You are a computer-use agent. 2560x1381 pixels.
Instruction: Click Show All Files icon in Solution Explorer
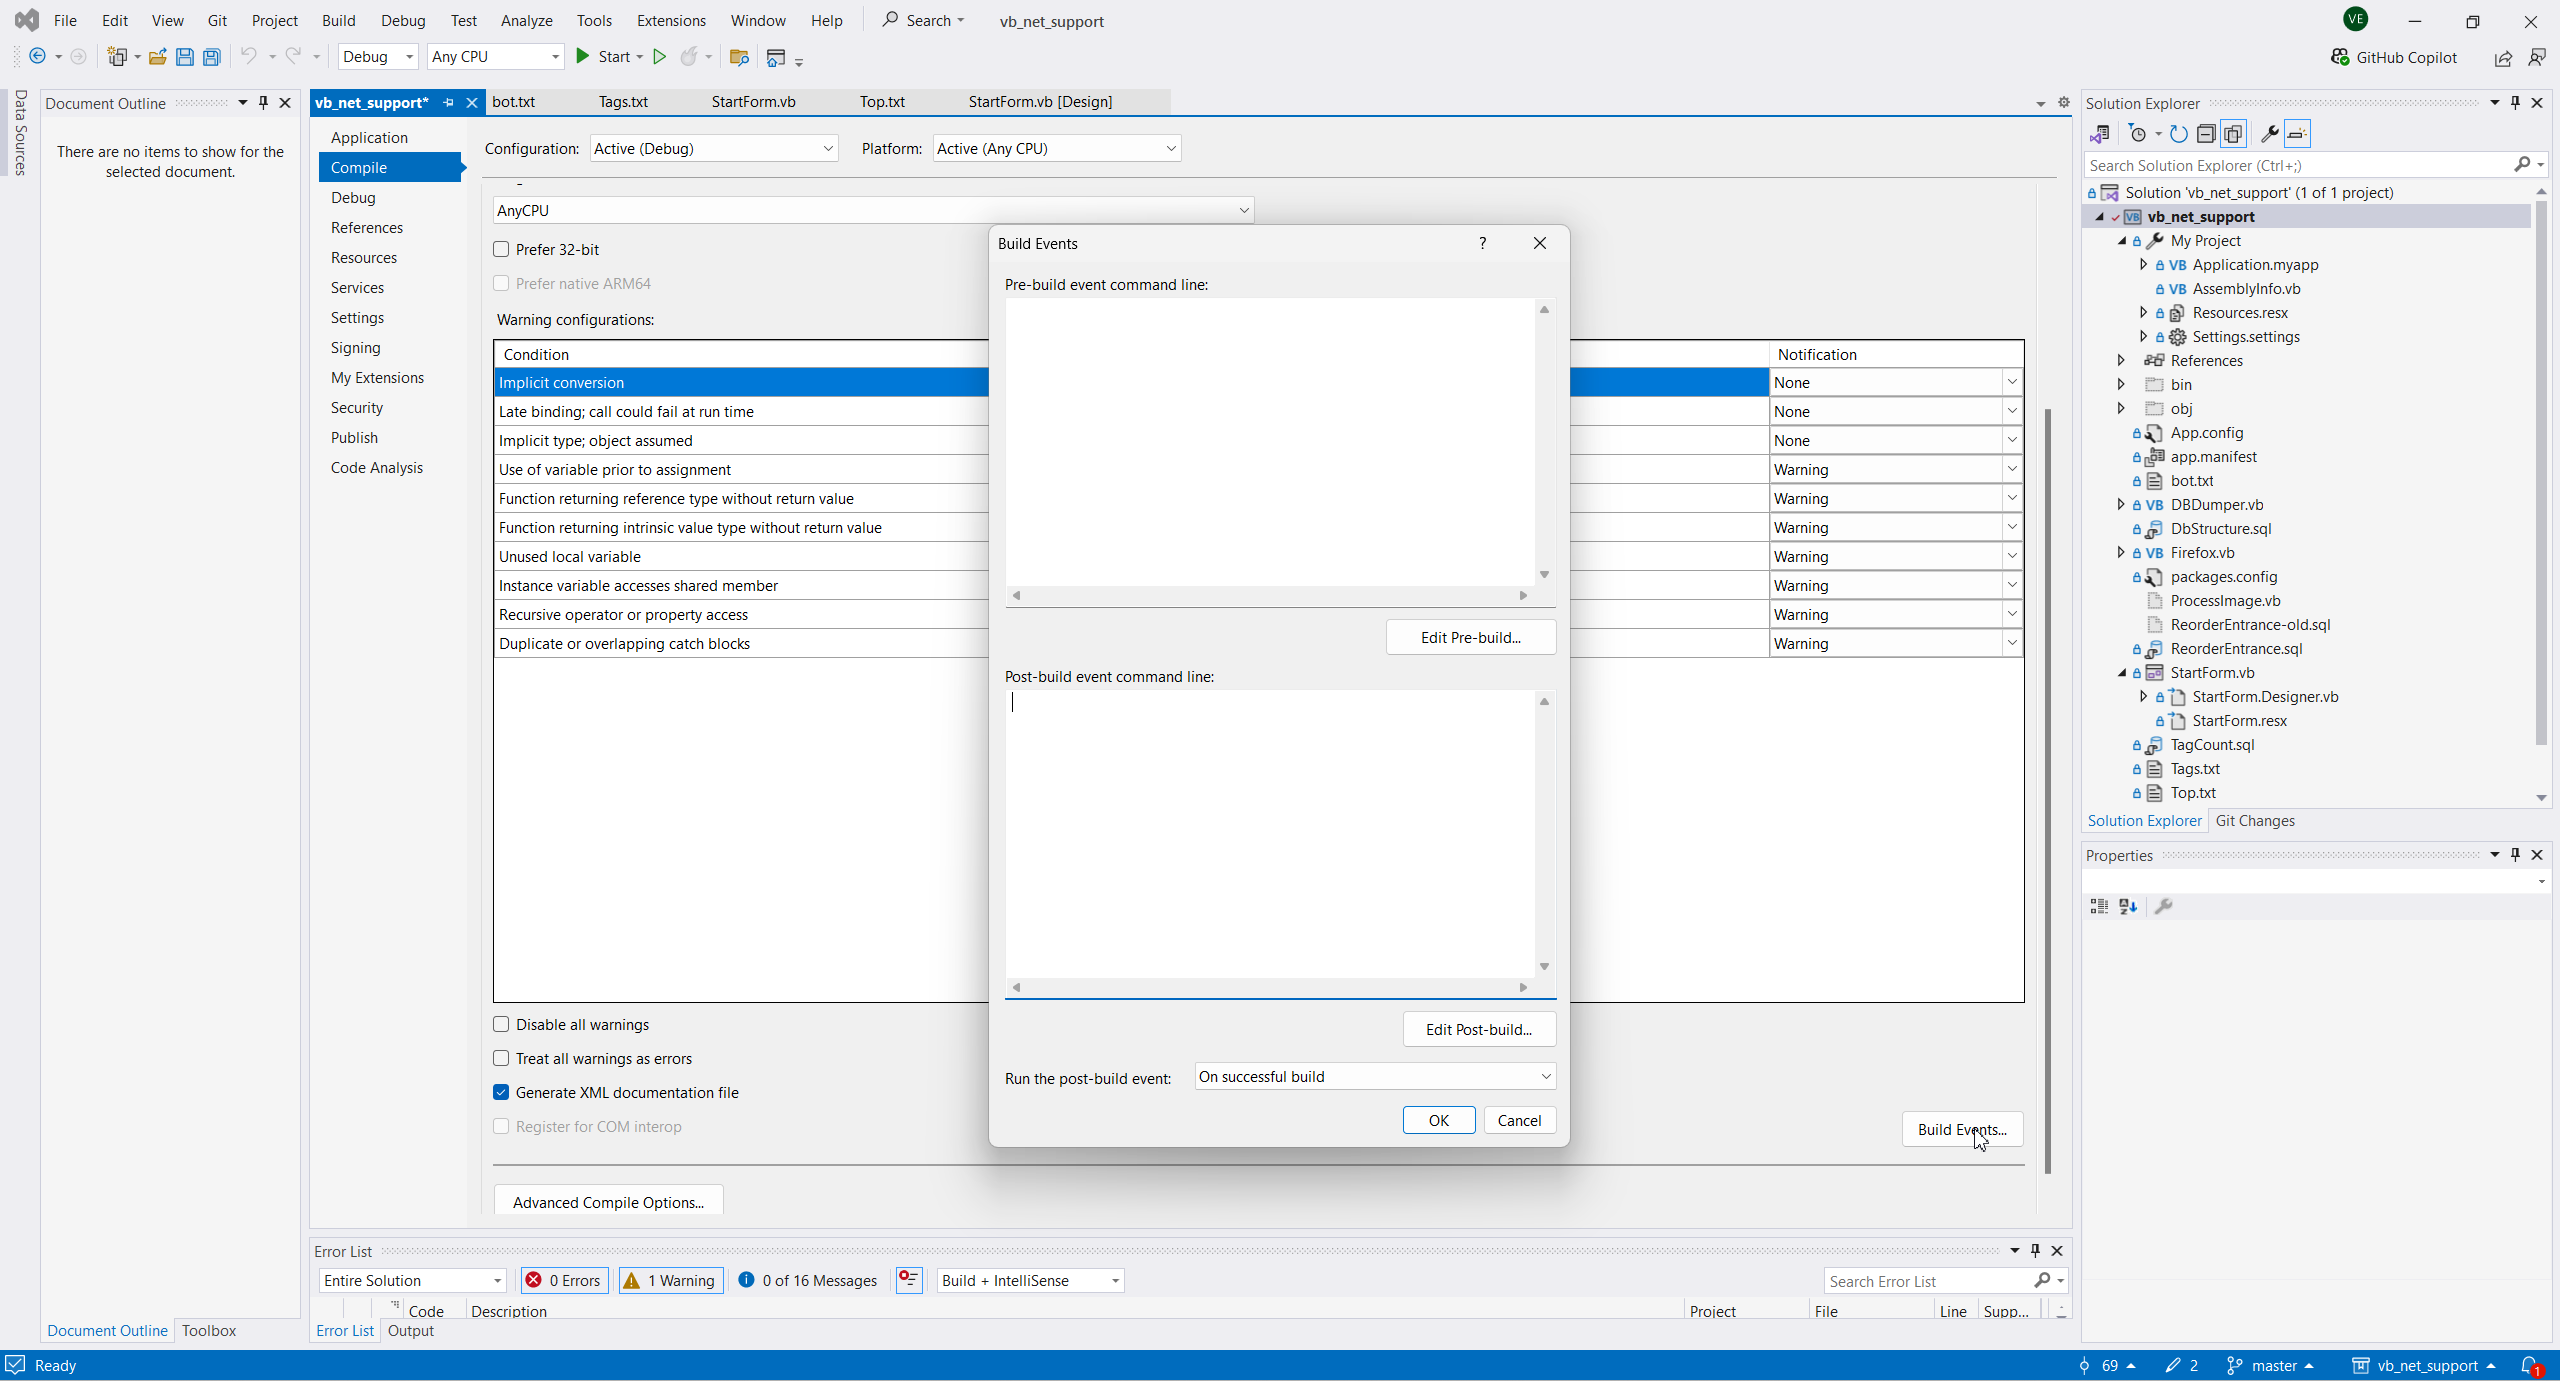(2233, 134)
